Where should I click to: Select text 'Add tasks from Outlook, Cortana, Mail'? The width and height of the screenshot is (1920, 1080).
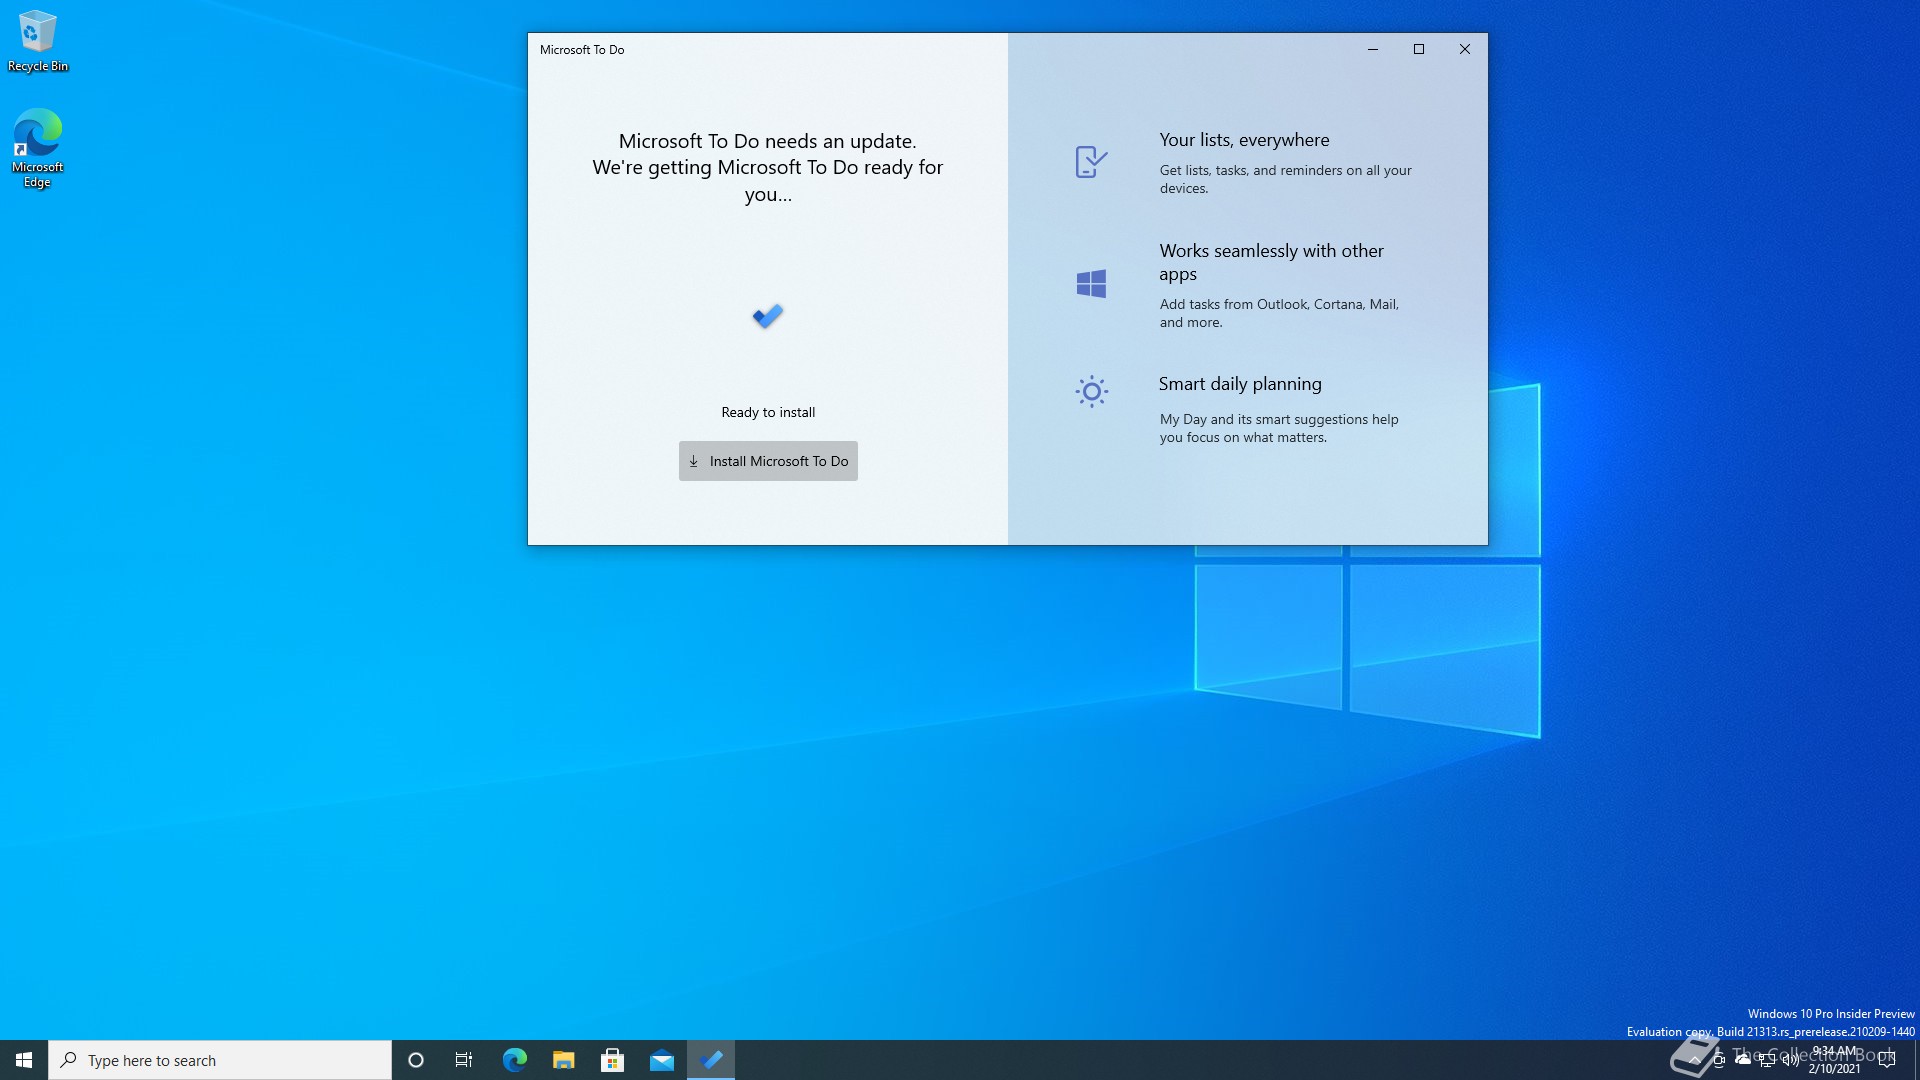(1278, 304)
